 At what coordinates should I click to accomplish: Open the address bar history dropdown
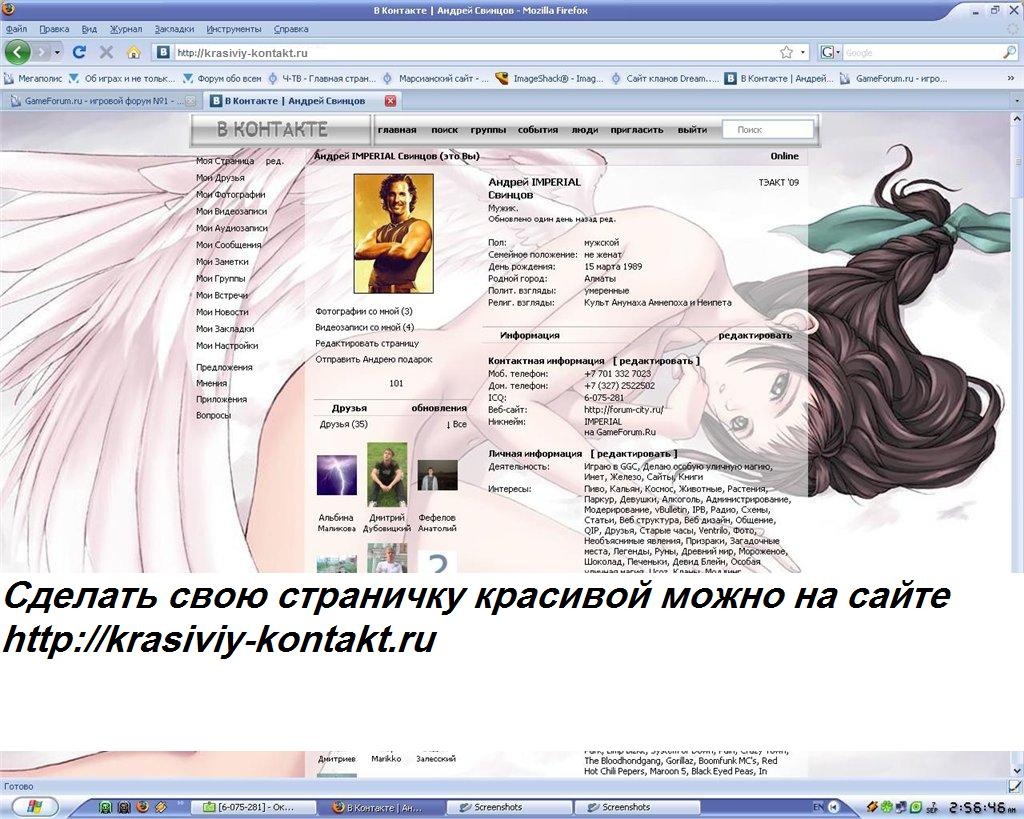[802, 52]
